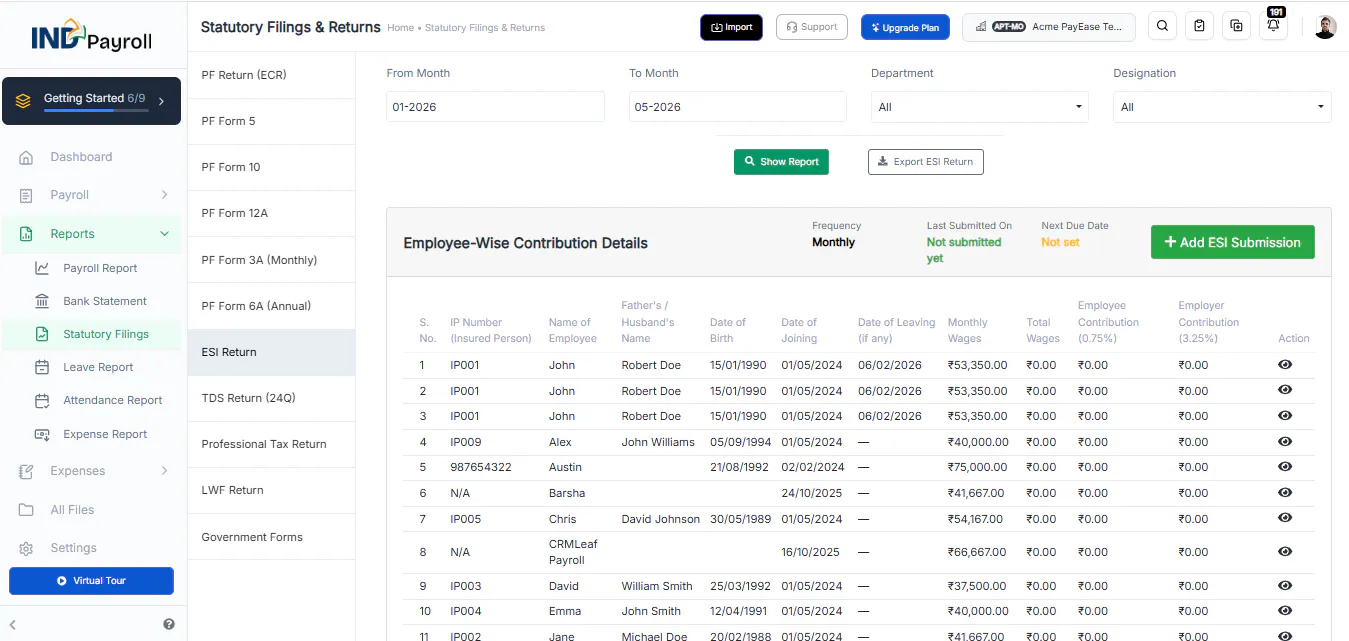
Task: Collapse sidebar using the bottom left arrow
Action: 13,624
